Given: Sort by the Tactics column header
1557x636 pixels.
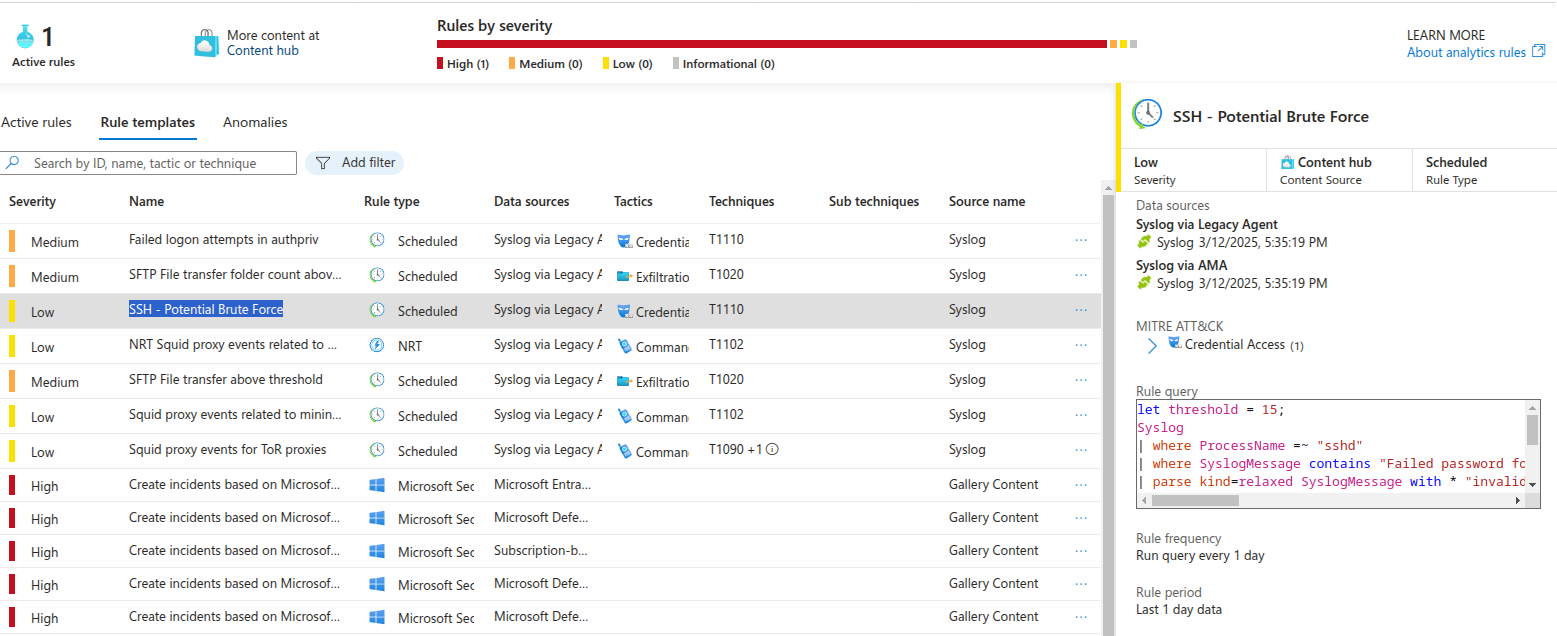Looking at the screenshot, I should point(633,201).
